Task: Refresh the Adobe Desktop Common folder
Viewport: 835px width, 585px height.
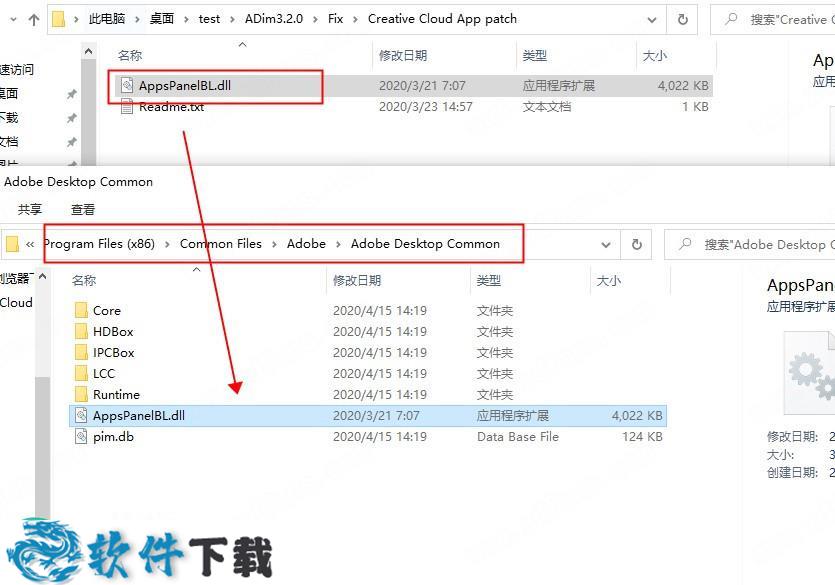Action: (636, 244)
